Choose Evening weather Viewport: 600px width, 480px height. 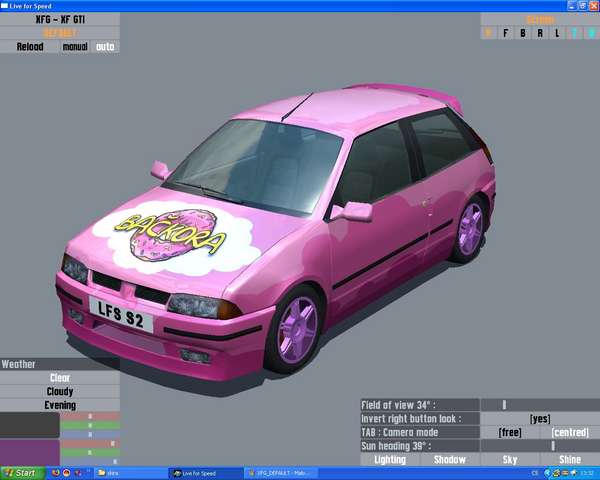(x=60, y=405)
